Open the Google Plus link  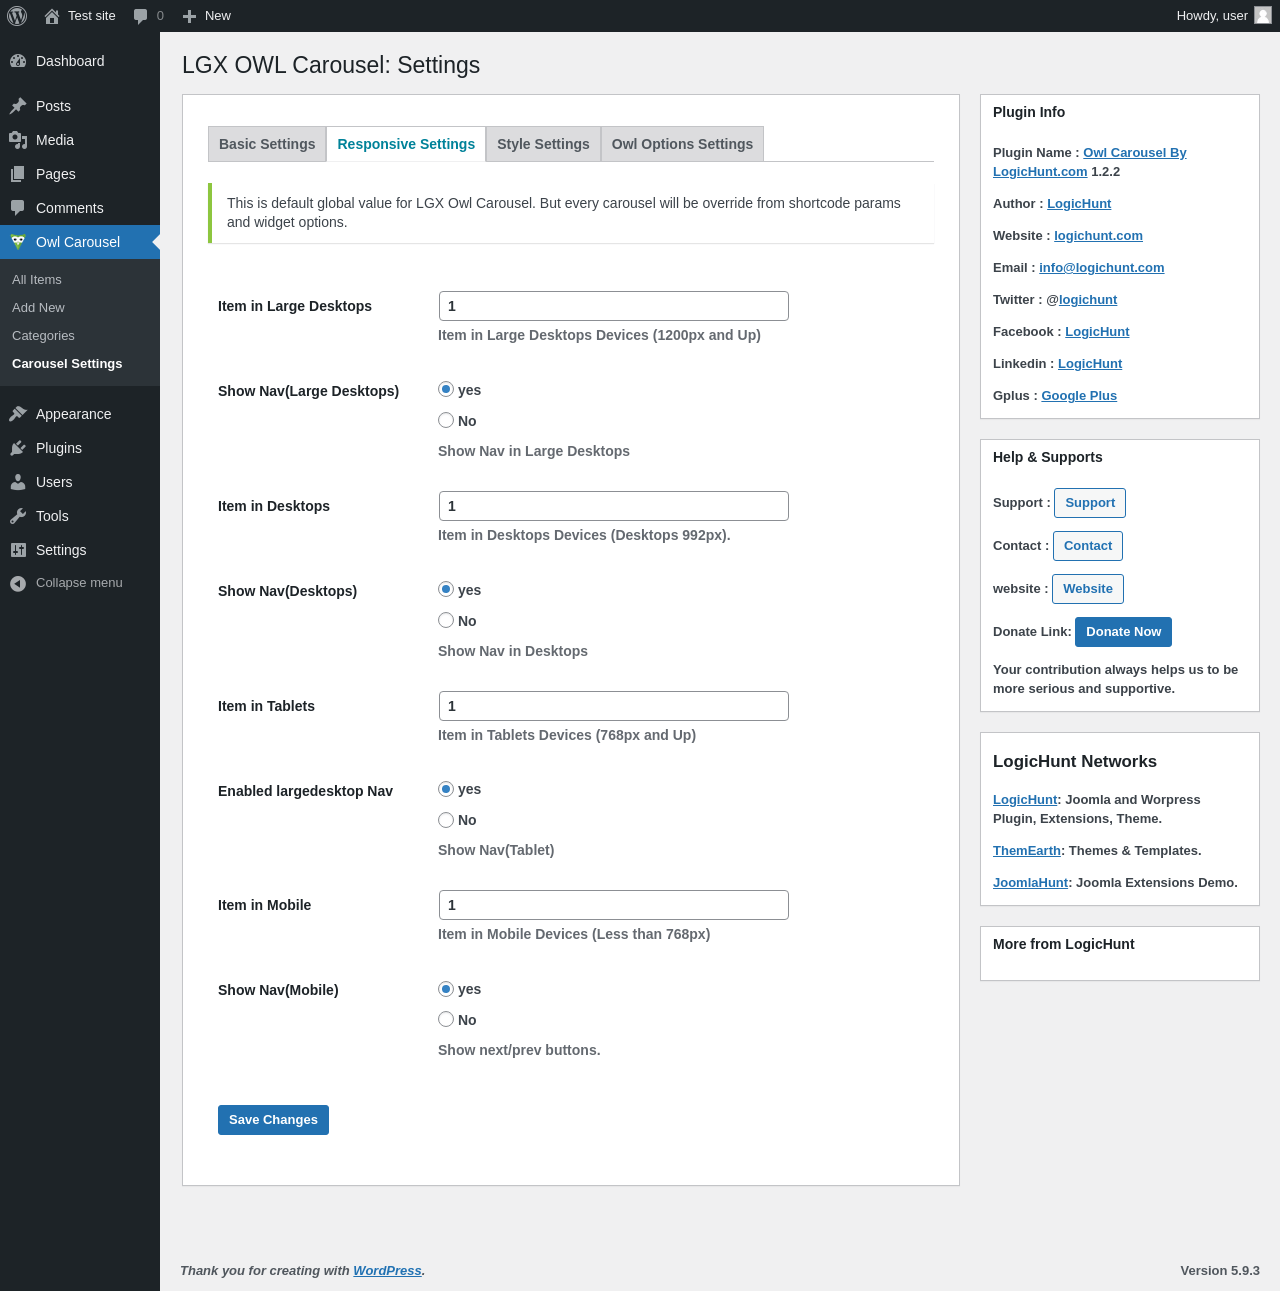1079,396
